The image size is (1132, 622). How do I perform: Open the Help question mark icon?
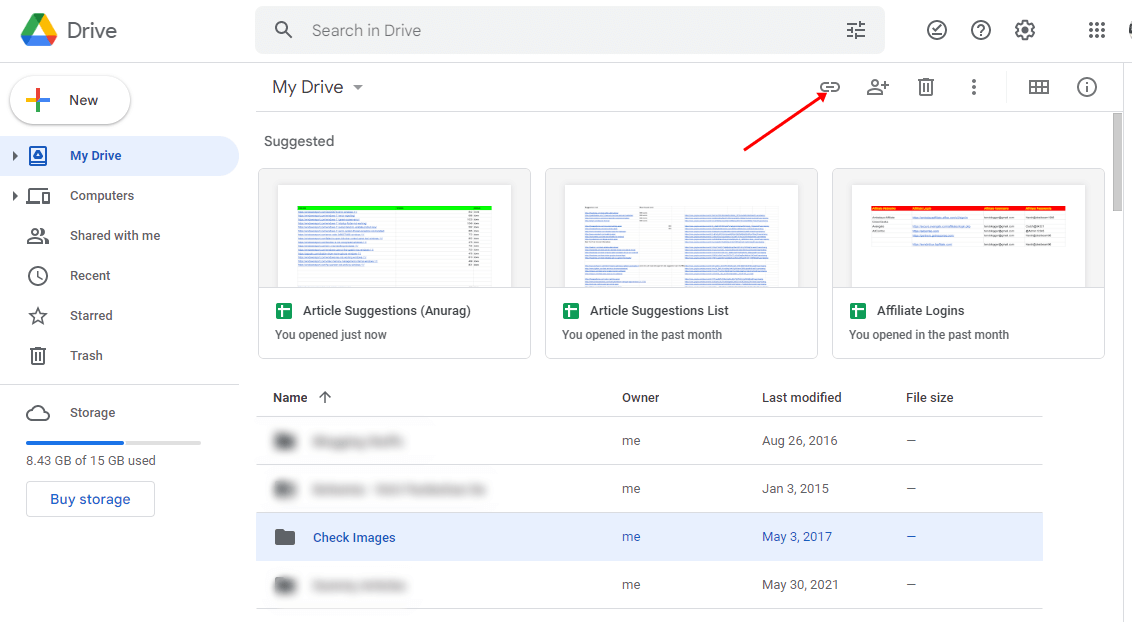click(981, 30)
